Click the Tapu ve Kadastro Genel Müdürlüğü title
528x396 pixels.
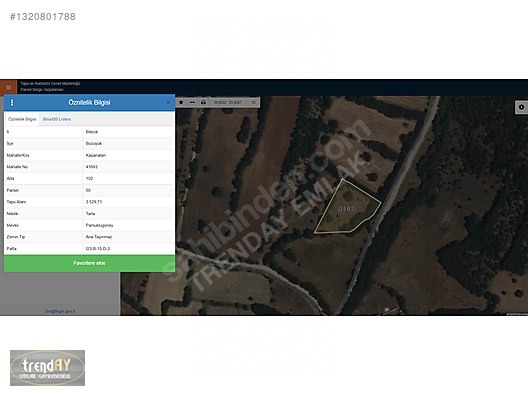50,84
